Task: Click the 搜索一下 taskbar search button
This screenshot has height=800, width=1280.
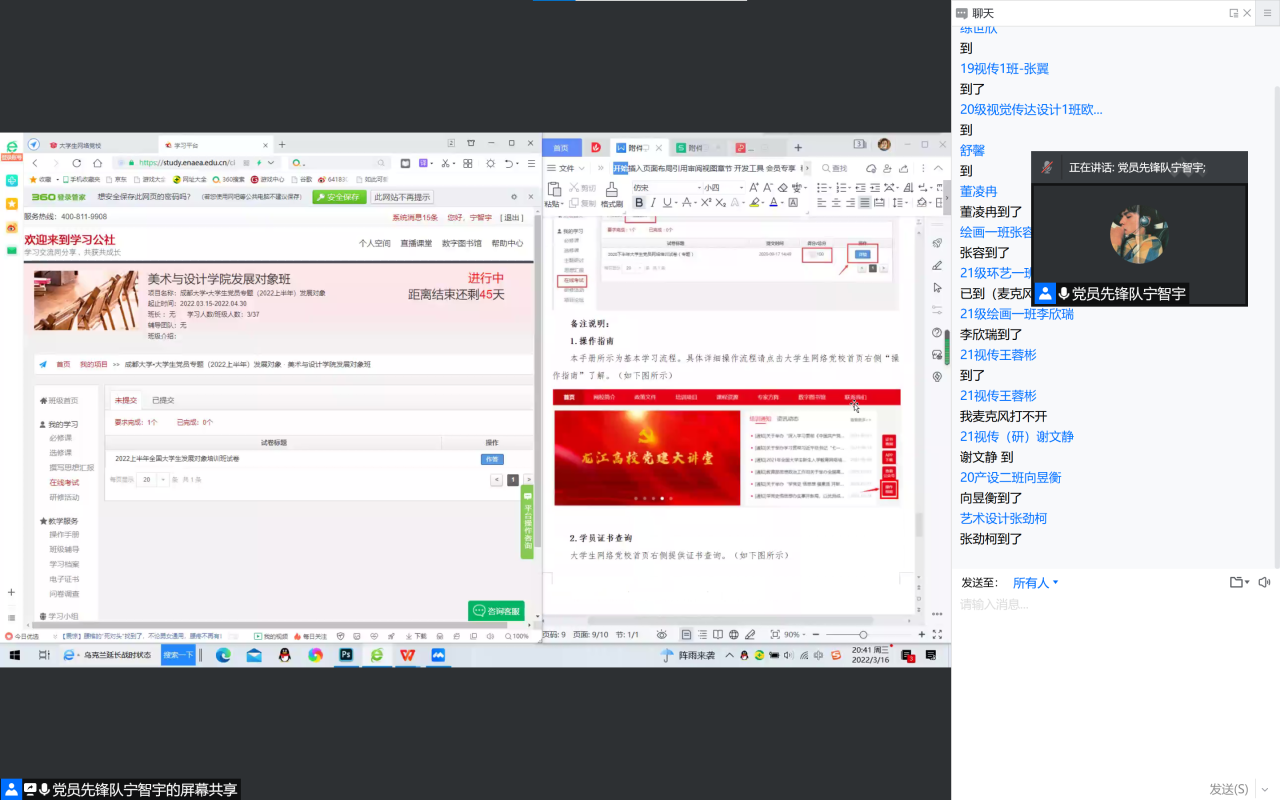Action: 178,655
